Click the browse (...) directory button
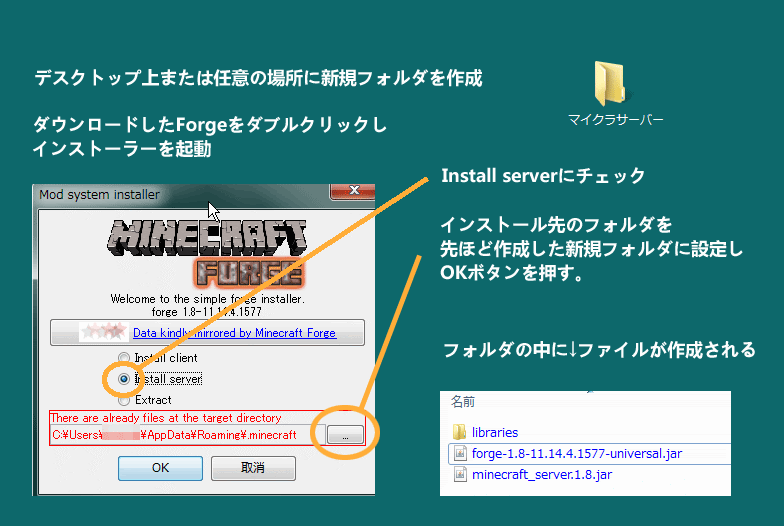Screen dimensions: 784x526 (345, 434)
